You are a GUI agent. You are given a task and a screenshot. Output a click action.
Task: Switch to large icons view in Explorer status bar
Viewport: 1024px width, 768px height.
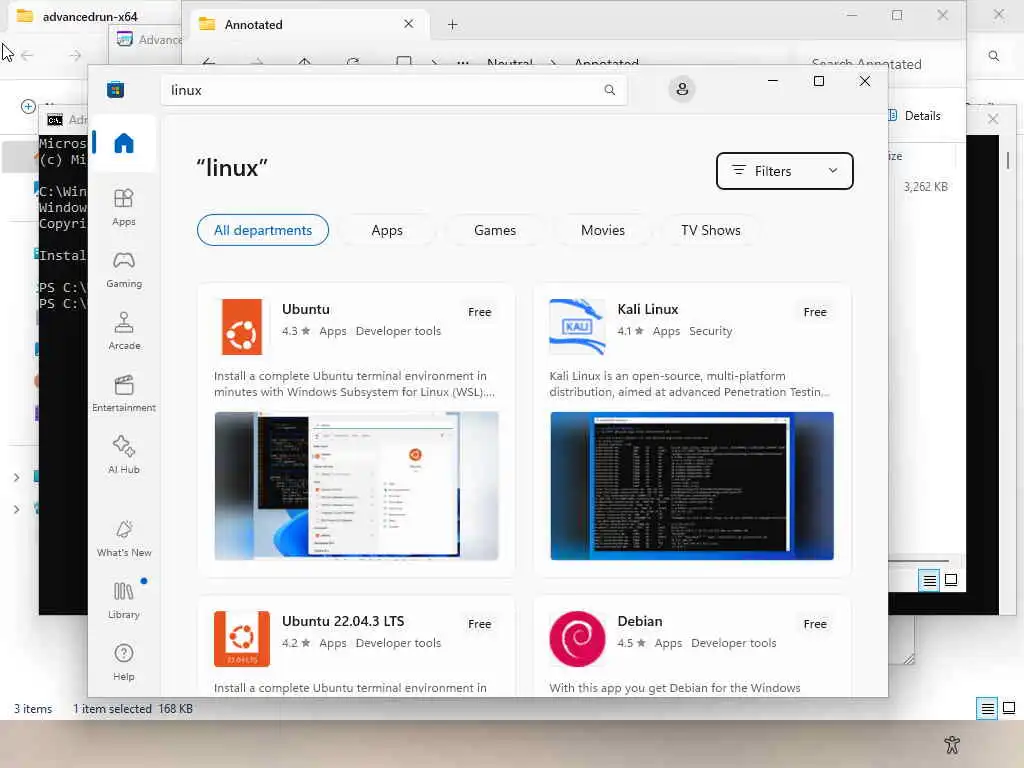[1009, 708]
